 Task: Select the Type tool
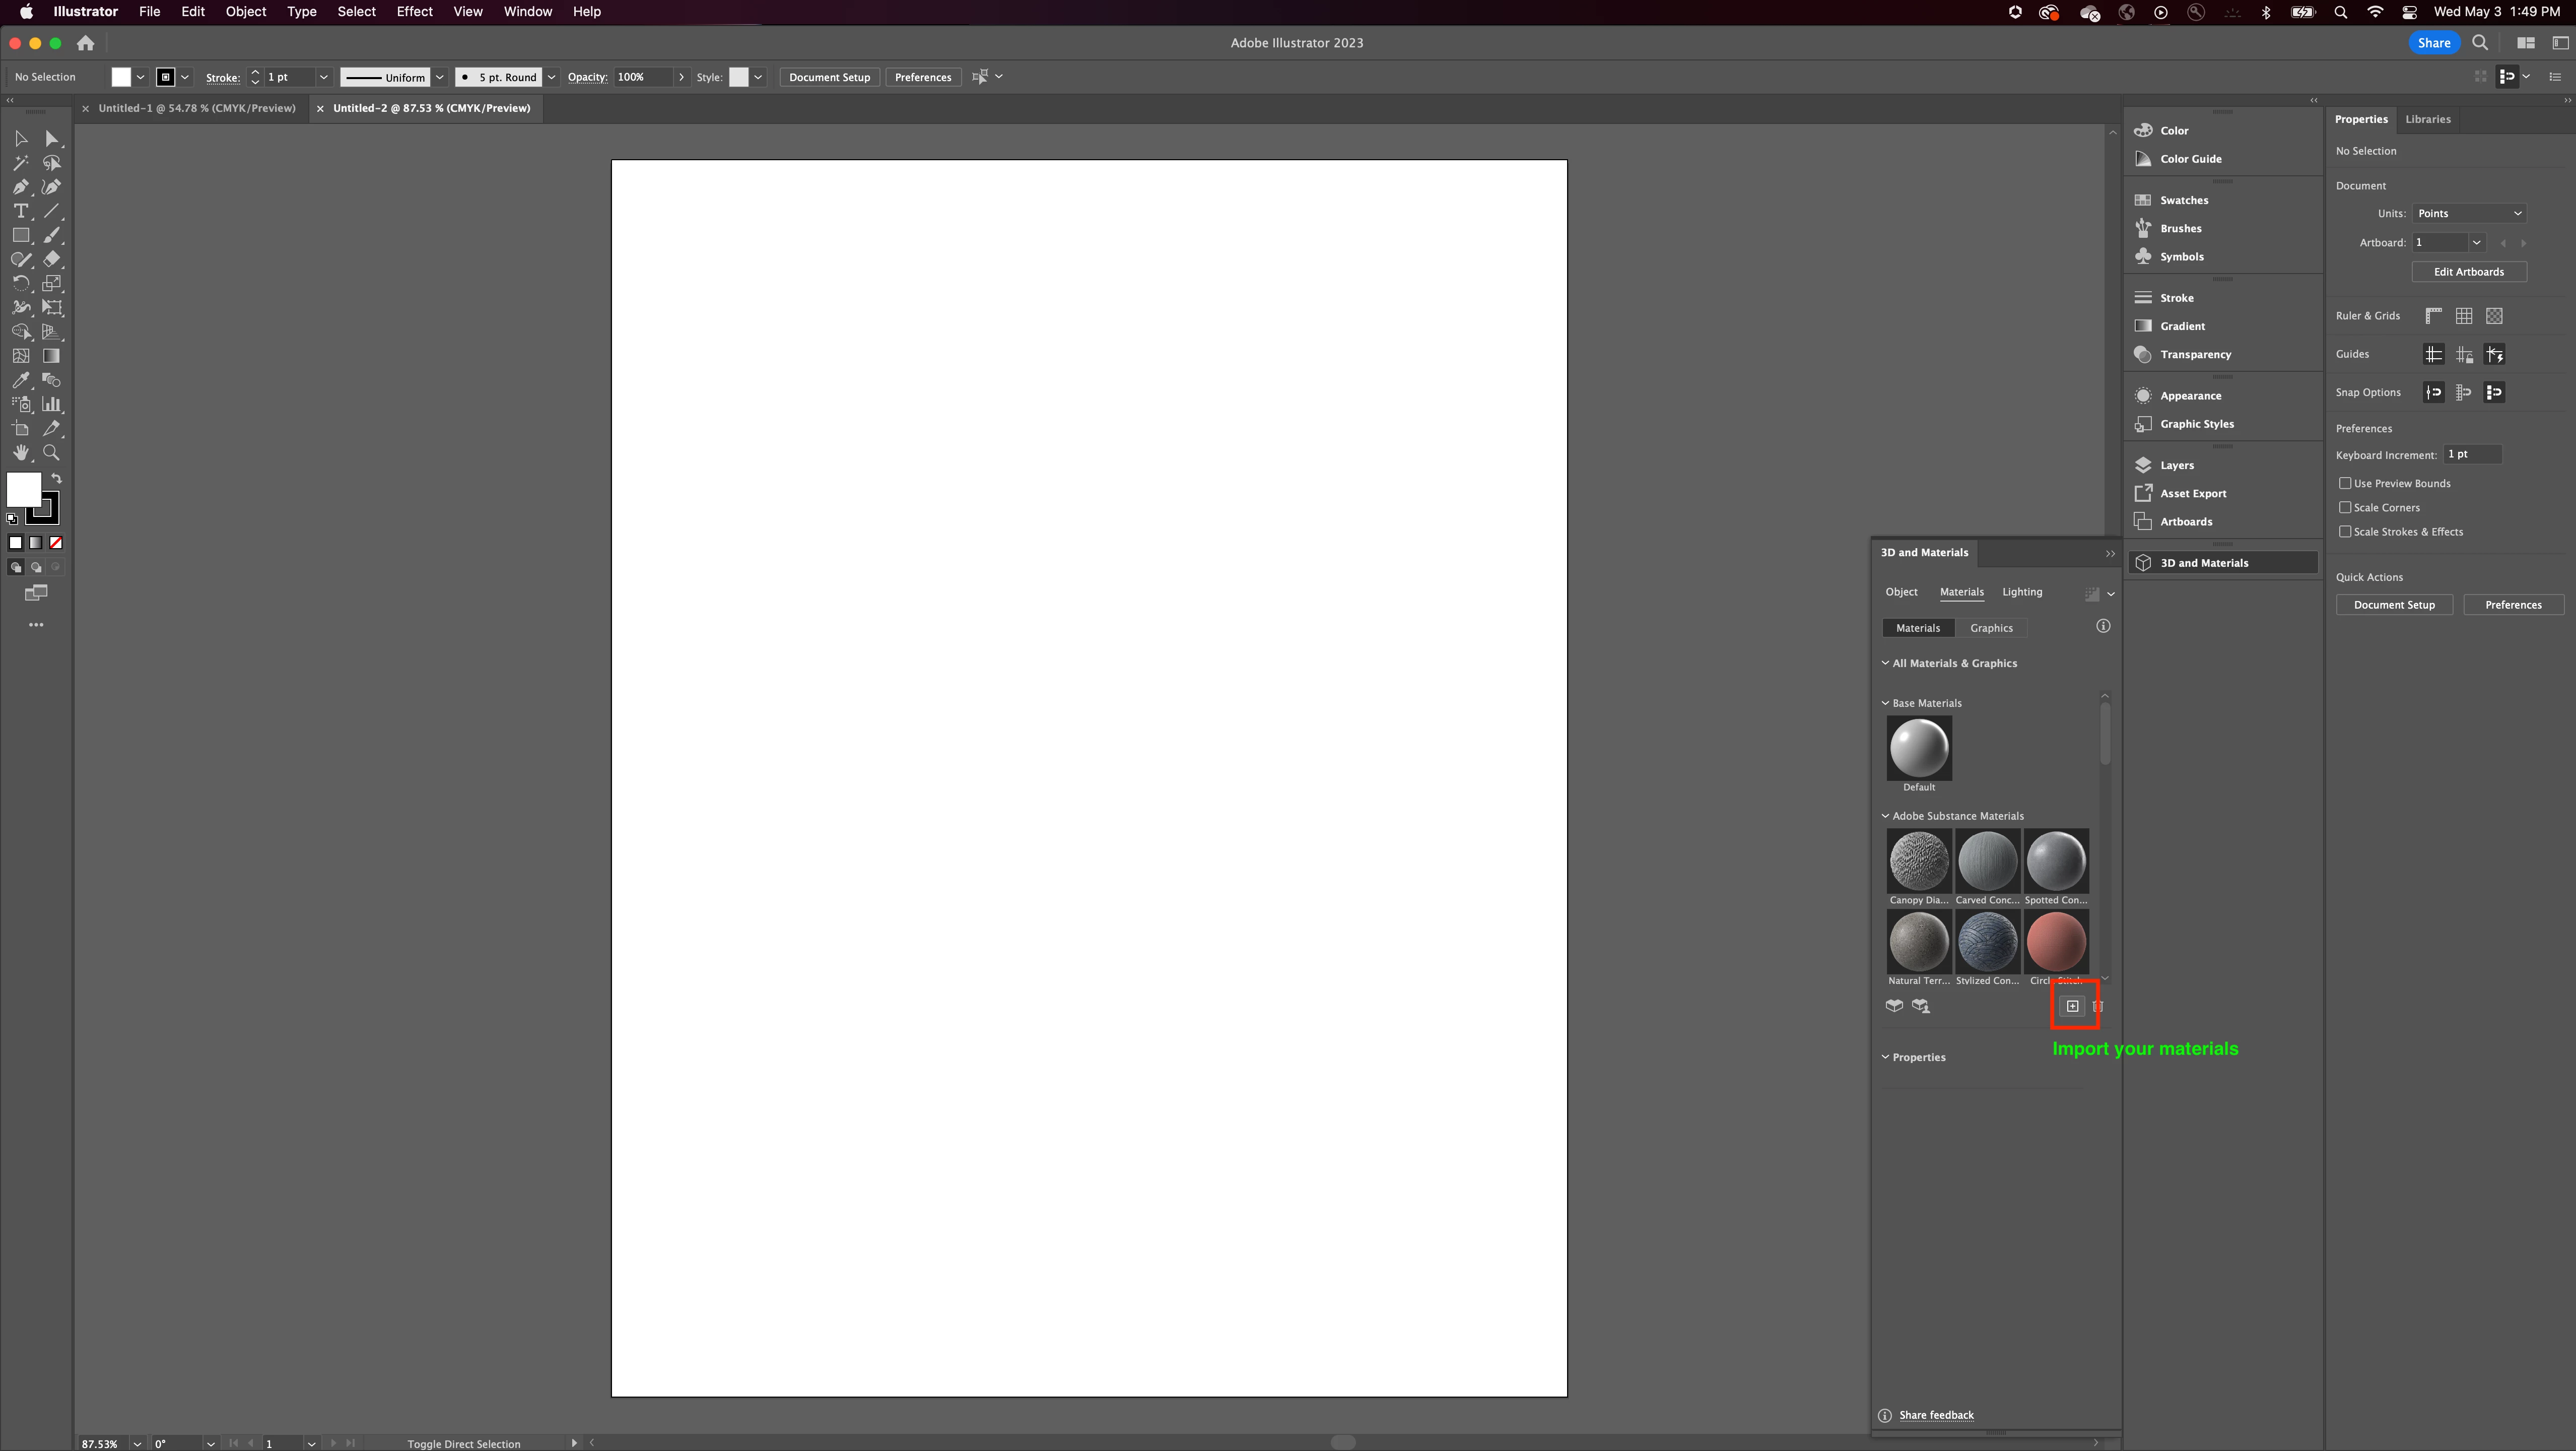tap(21, 211)
